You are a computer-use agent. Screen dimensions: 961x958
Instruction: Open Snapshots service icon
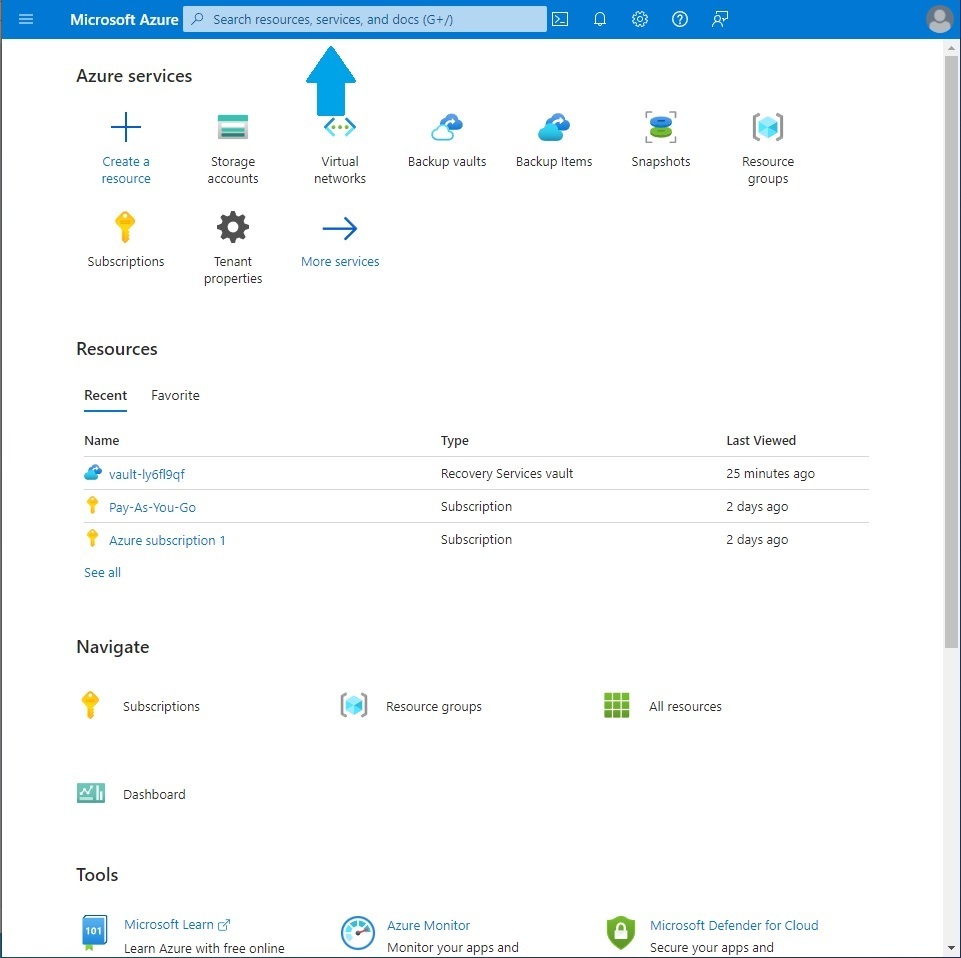(x=661, y=127)
